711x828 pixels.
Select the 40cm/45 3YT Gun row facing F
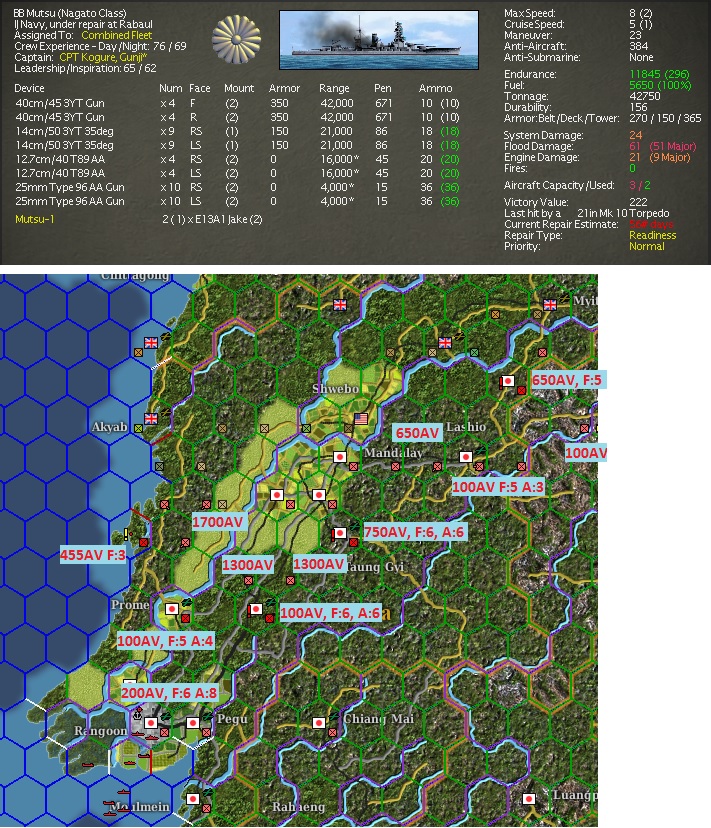tap(237, 103)
